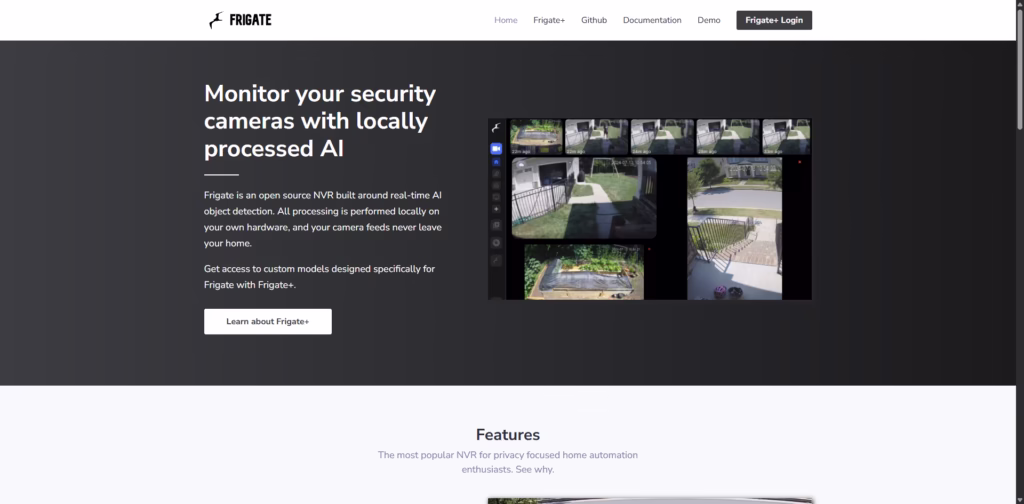Screen dimensions: 1024x504
Task: Open the Documentation page
Action: 652,20
